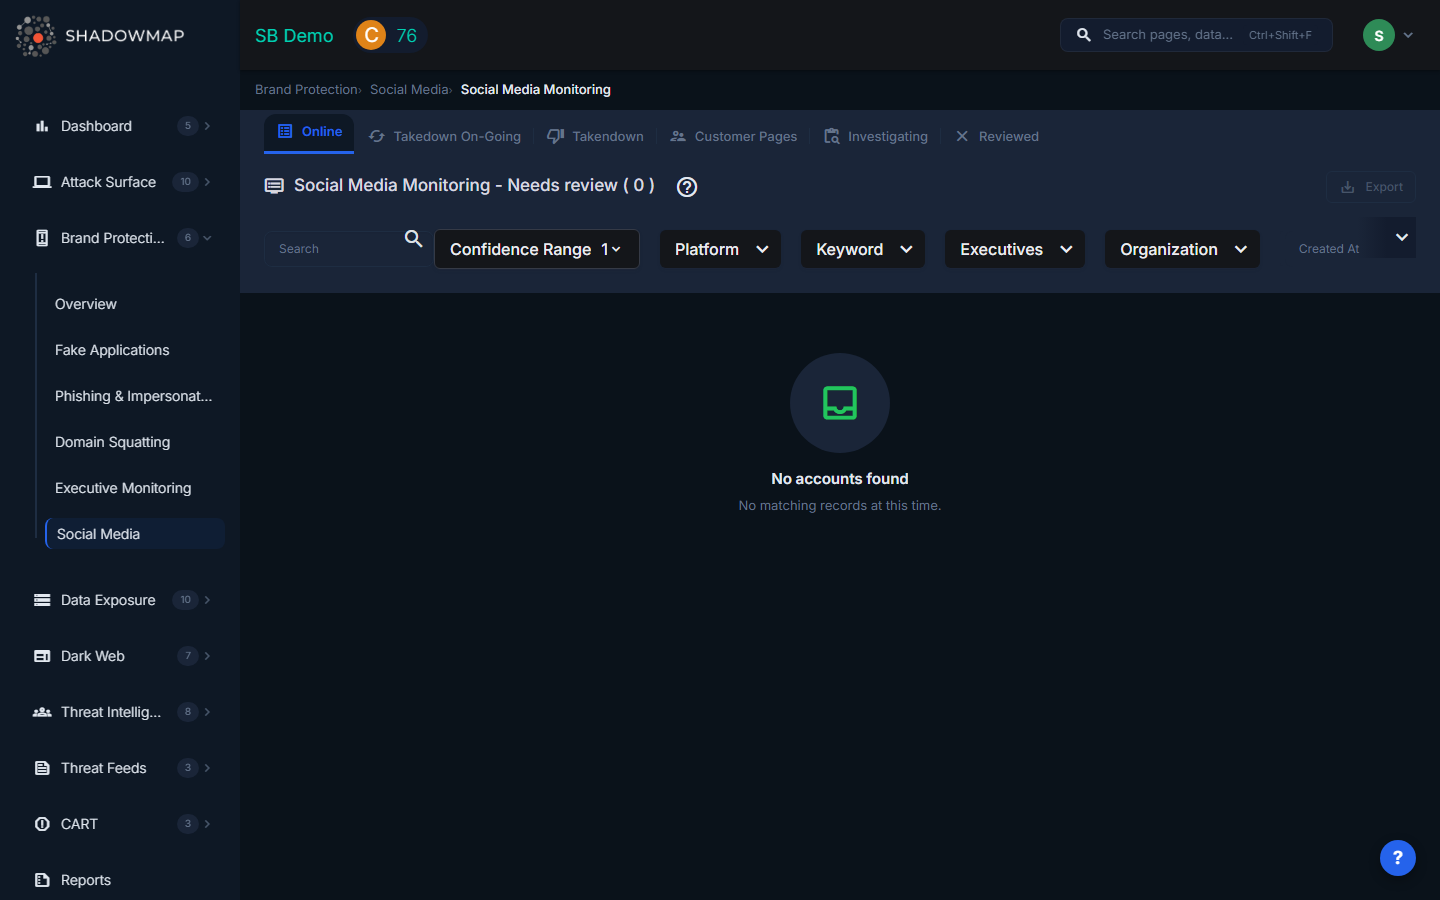Click the ShadowMap logo icon
Image resolution: width=1440 pixels, height=900 pixels.
click(36, 36)
